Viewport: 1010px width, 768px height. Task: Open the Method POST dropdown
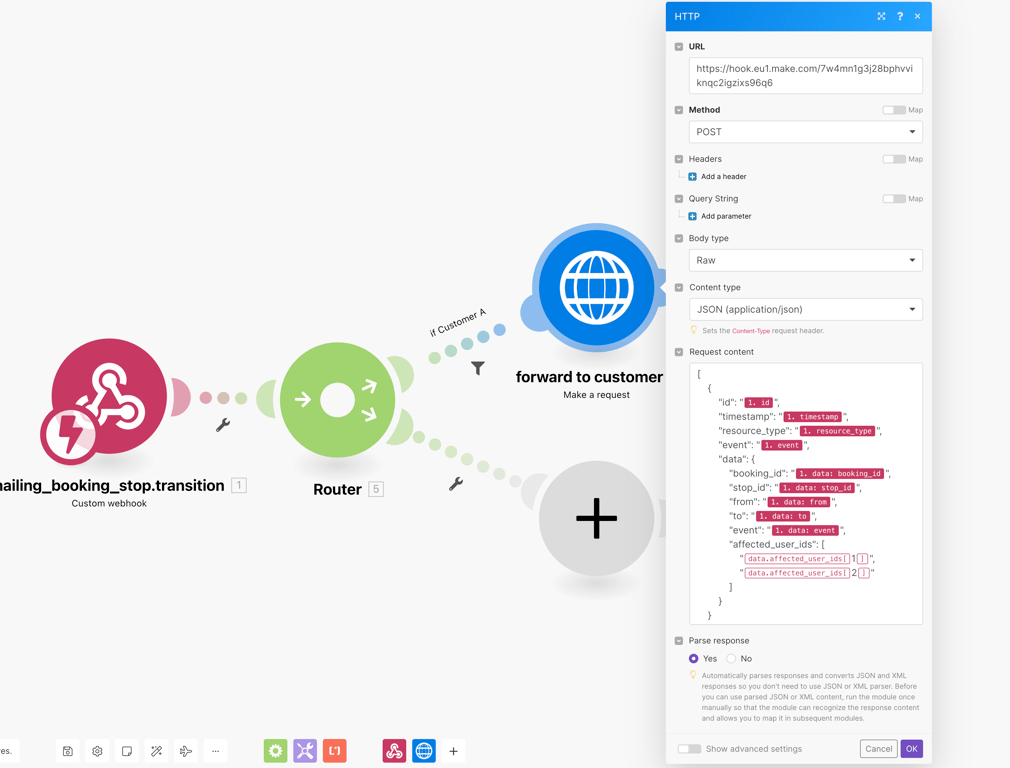(806, 132)
